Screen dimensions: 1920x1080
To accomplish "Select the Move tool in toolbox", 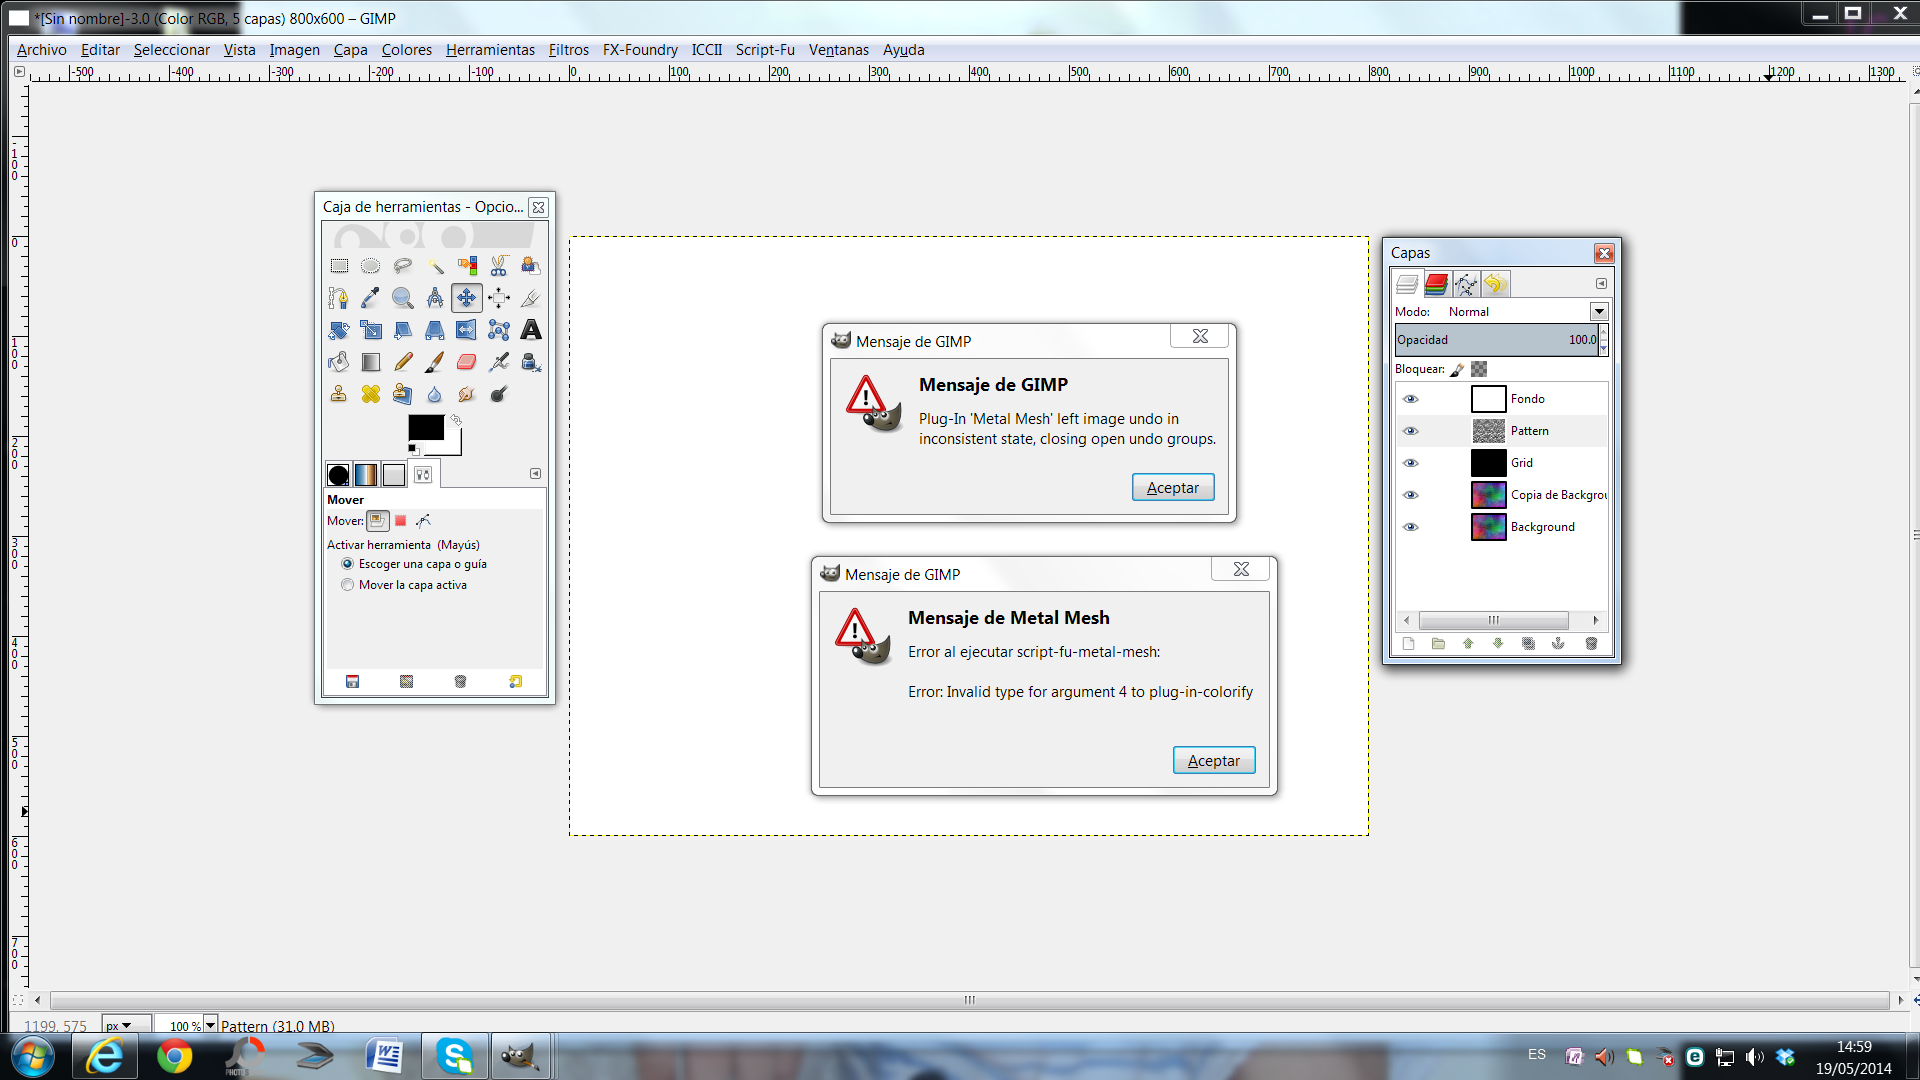I will [x=467, y=298].
